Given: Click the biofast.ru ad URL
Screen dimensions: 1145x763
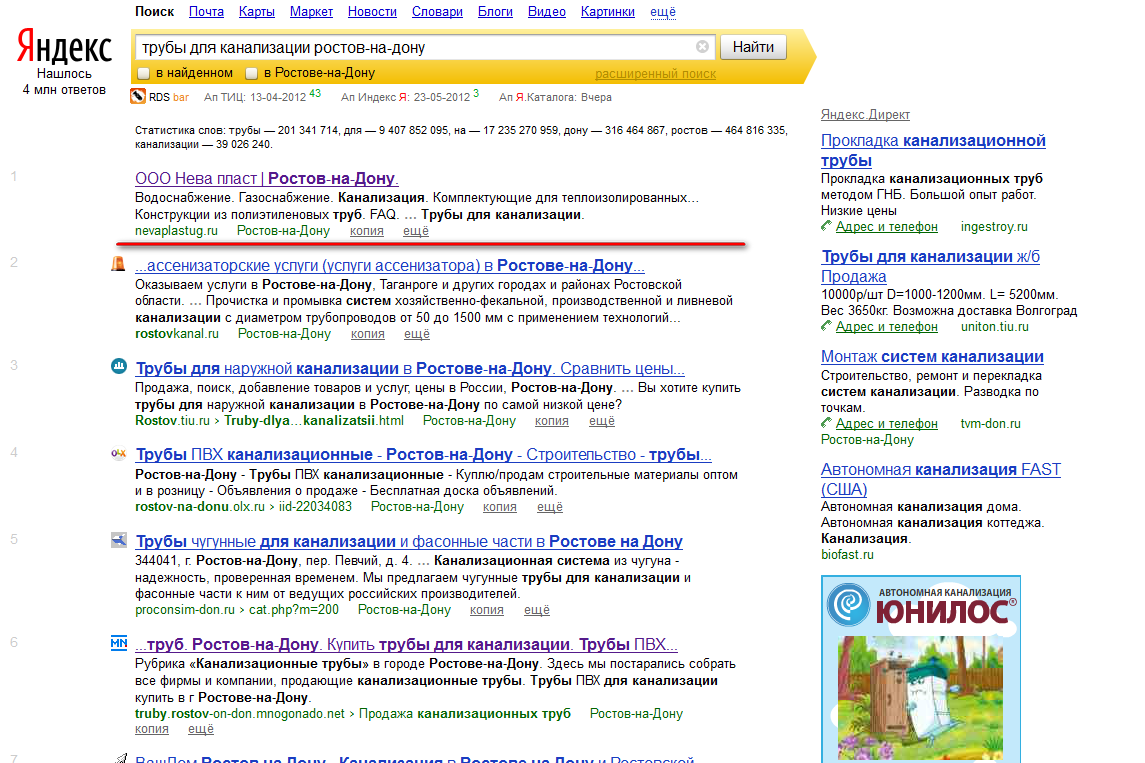Looking at the screenshot, I should [847, 554].
